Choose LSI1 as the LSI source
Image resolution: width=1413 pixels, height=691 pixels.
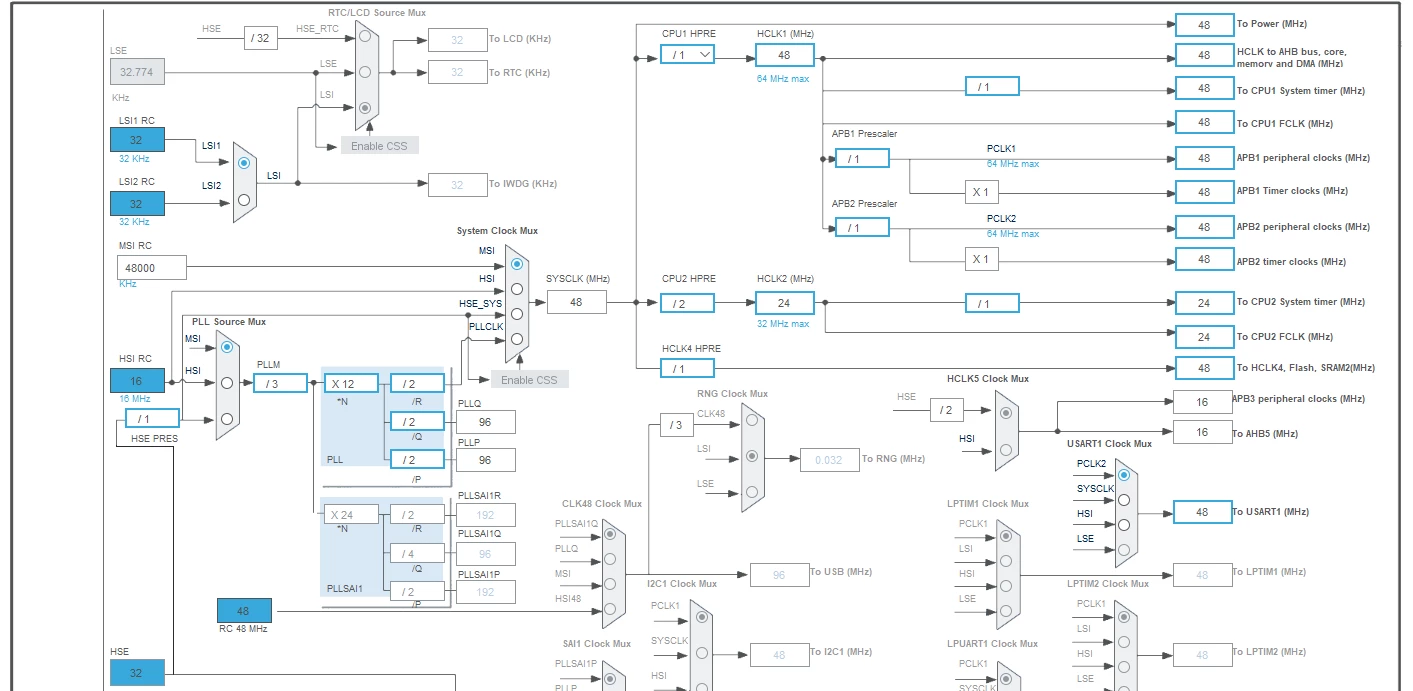coord(244,162)
